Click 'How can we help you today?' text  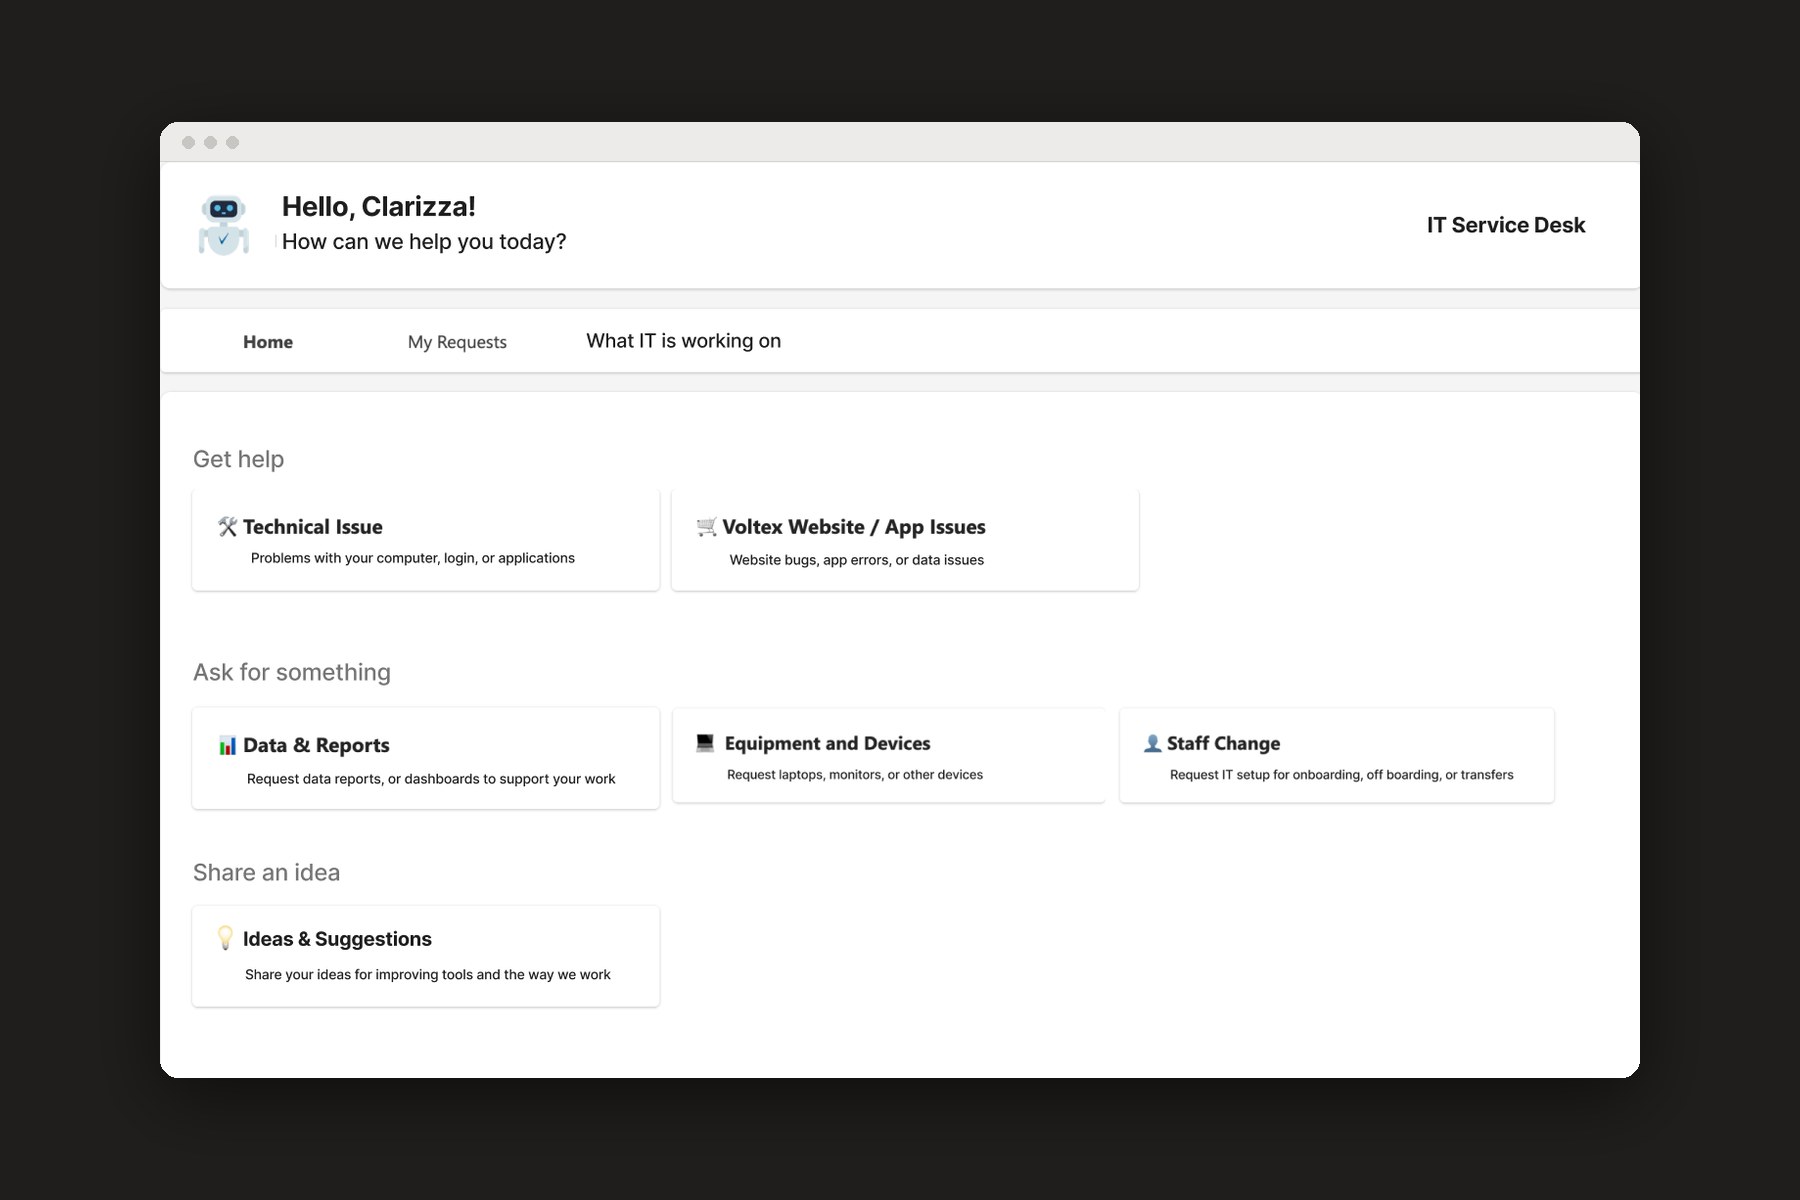point(424,242)
